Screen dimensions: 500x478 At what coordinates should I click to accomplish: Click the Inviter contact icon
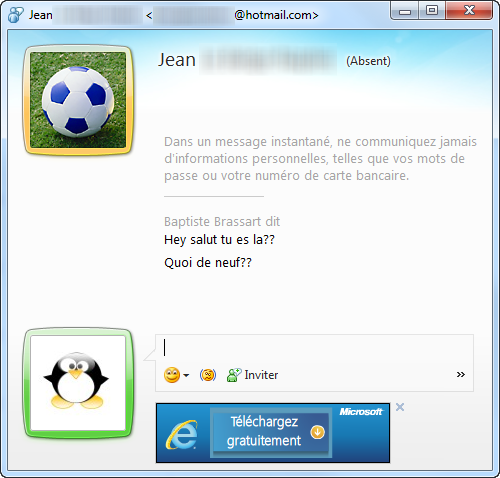tap(234, 375)
